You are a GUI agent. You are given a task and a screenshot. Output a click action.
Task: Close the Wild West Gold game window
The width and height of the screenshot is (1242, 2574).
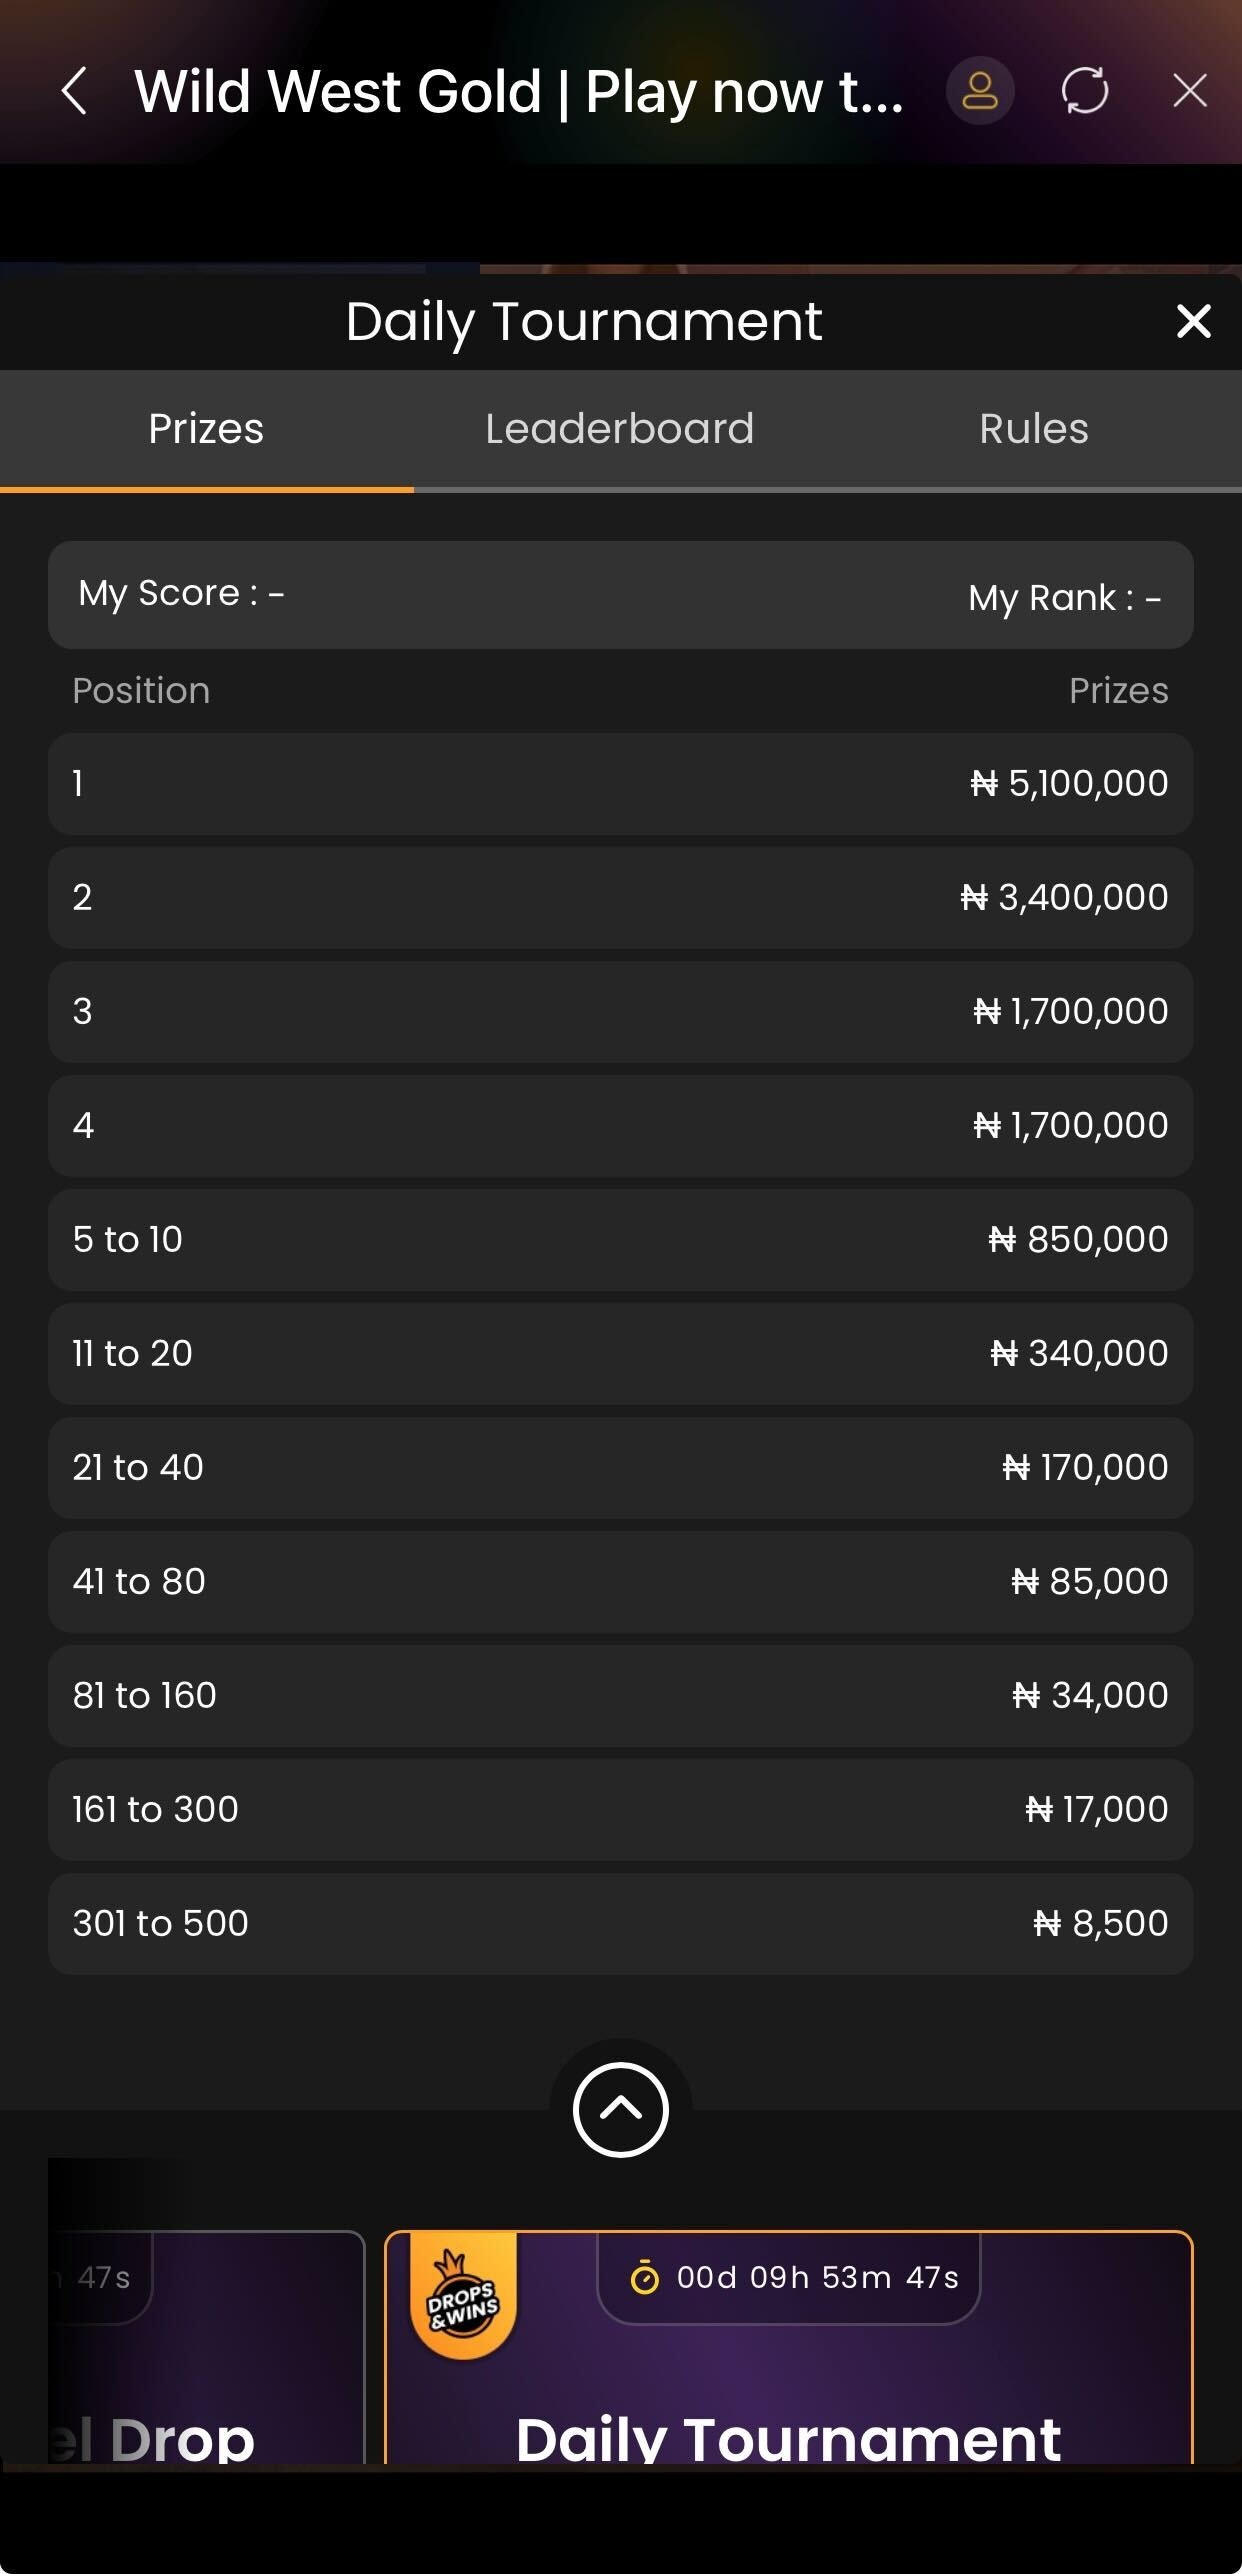pyautogui.click(x=1189, y=91)
